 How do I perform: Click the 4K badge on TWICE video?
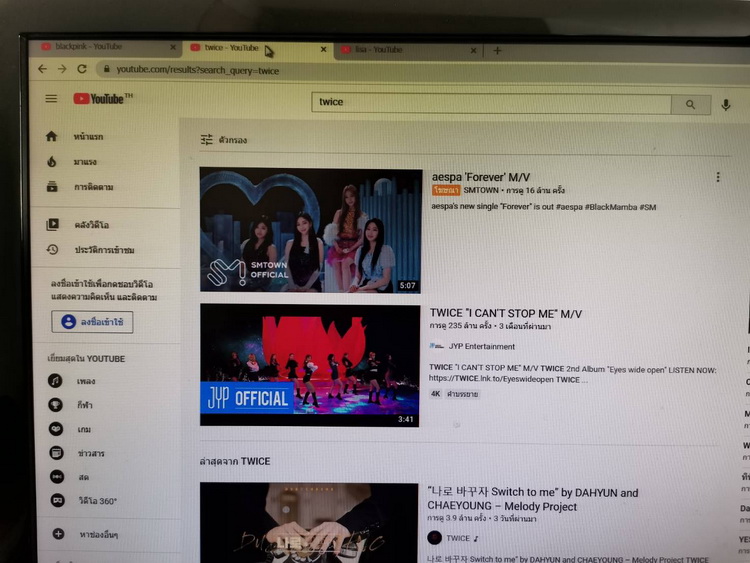point(435,394)
